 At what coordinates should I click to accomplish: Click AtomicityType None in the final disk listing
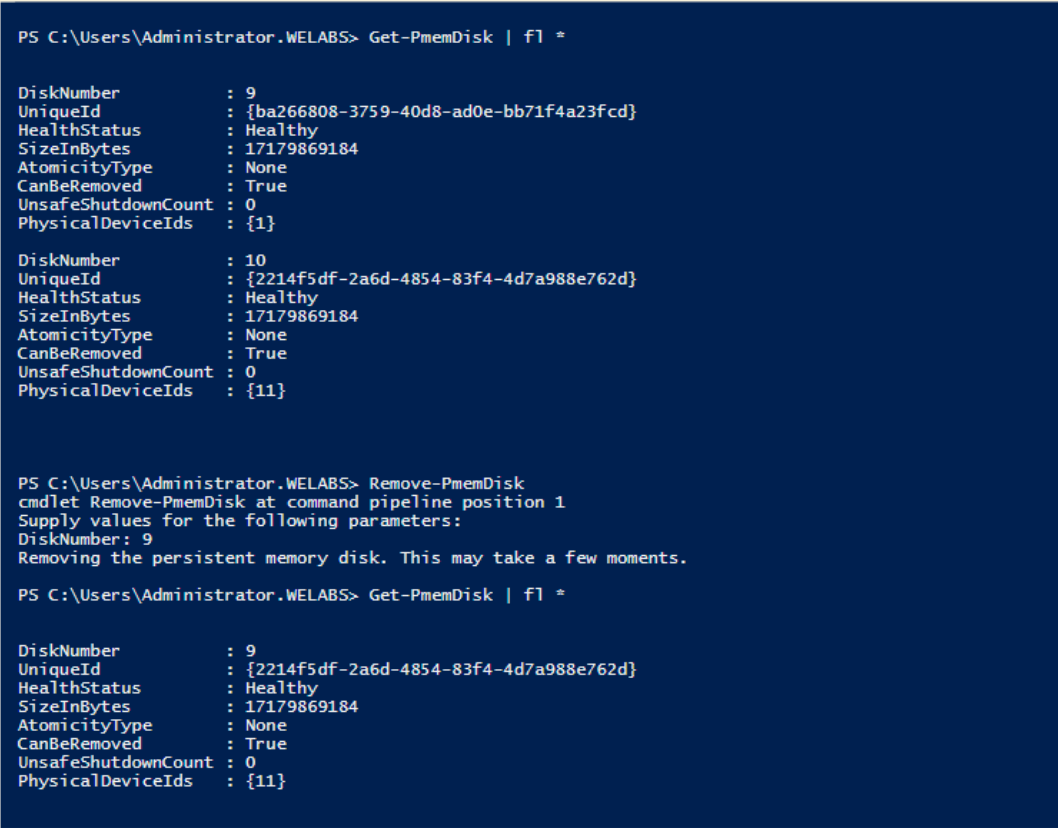pyautogui.click(x=265, y=725)
